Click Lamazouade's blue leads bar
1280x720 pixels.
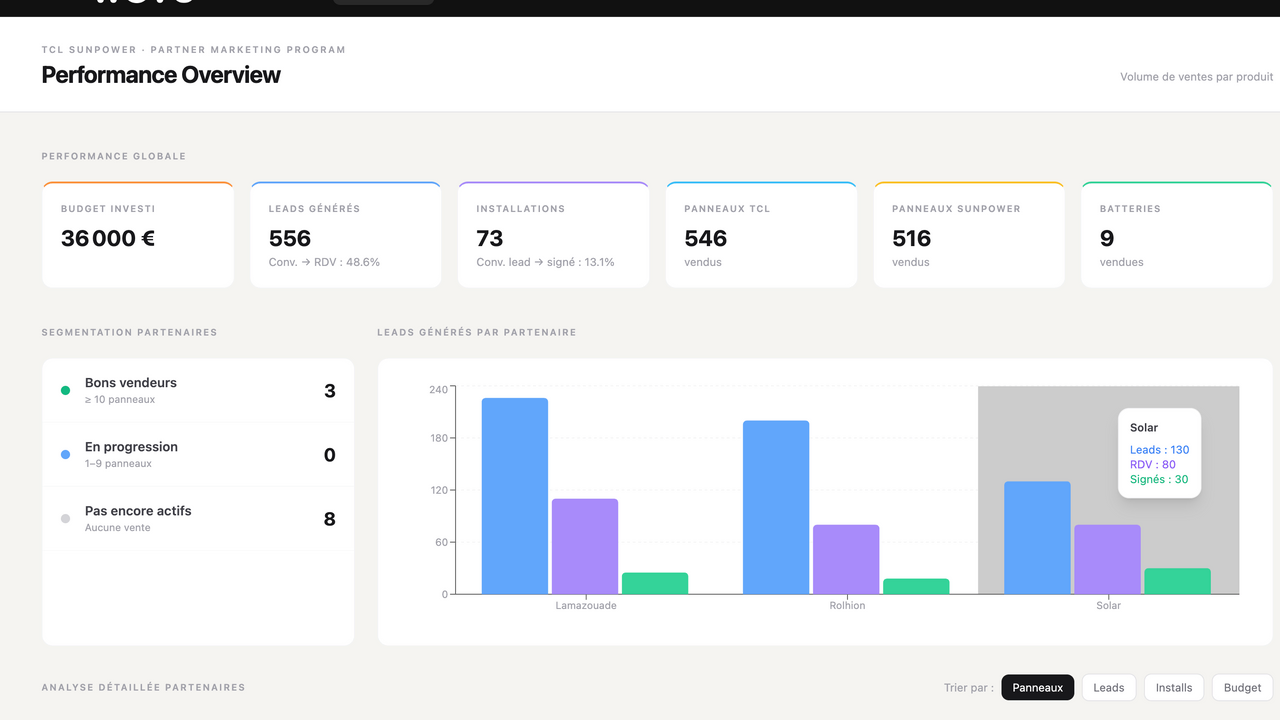[x=515, y=496]
